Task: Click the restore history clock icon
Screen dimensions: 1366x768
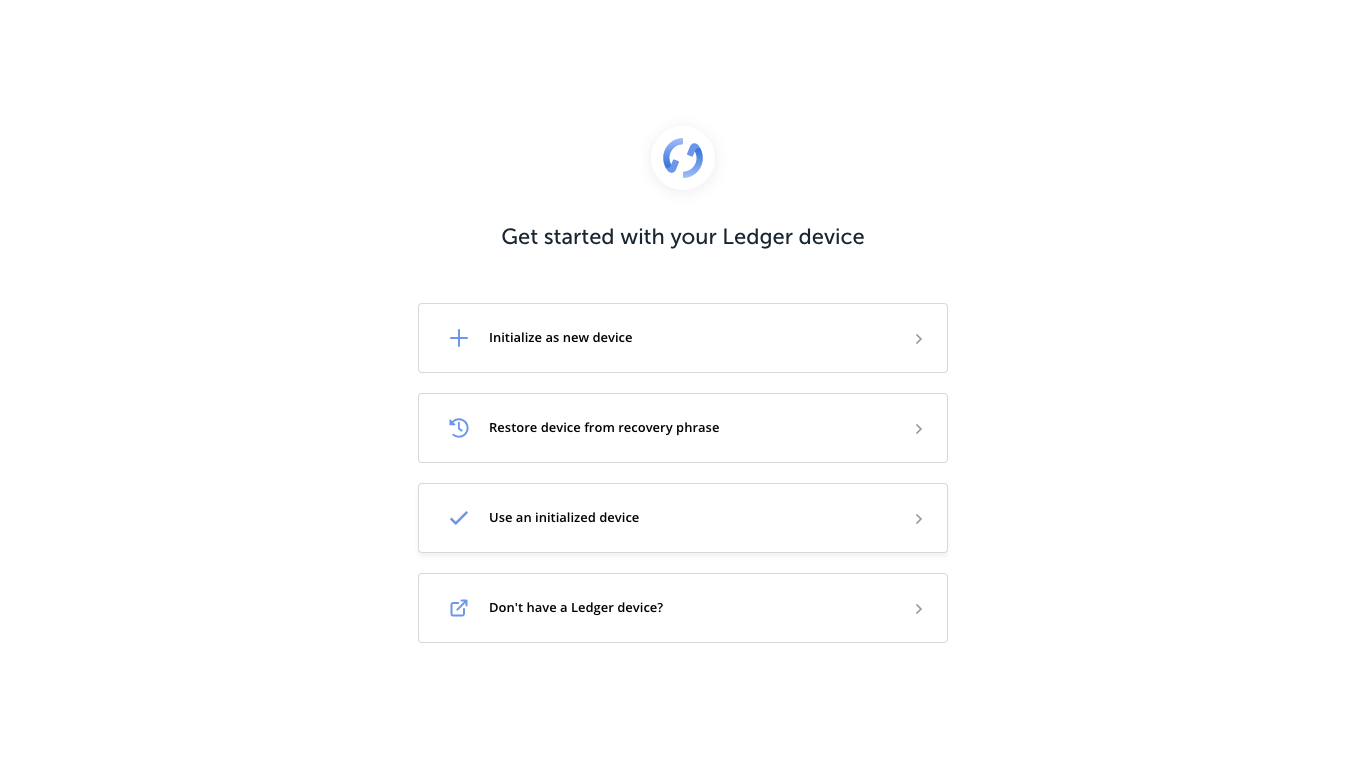Action: (x=459, y=428)
